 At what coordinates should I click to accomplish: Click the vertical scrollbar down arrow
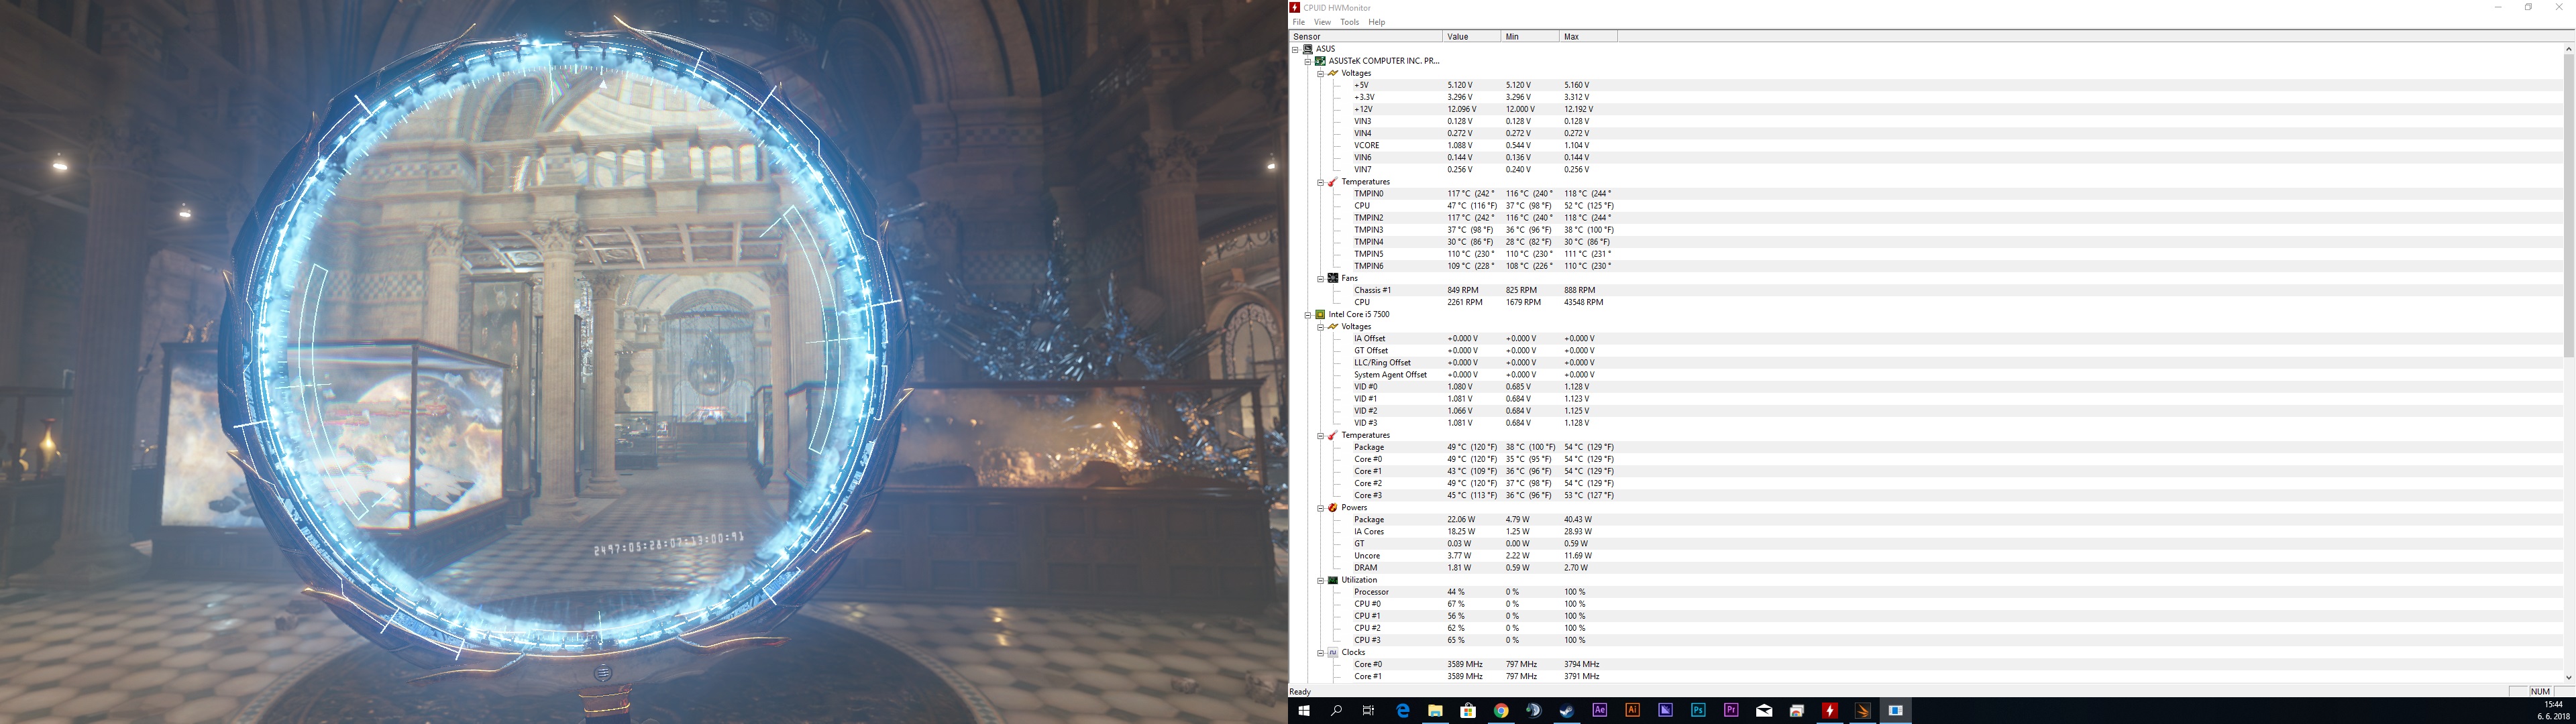pos(2568,678)
